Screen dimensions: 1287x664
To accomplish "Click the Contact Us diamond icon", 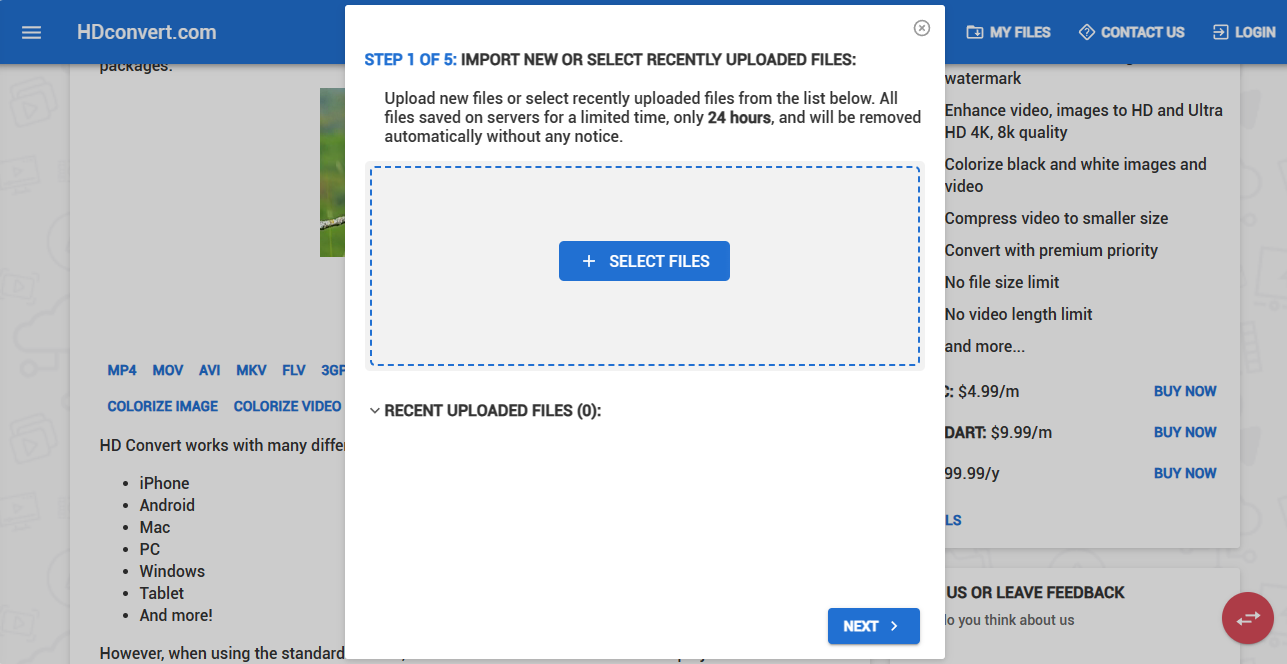I will [x=1087, y=32].
